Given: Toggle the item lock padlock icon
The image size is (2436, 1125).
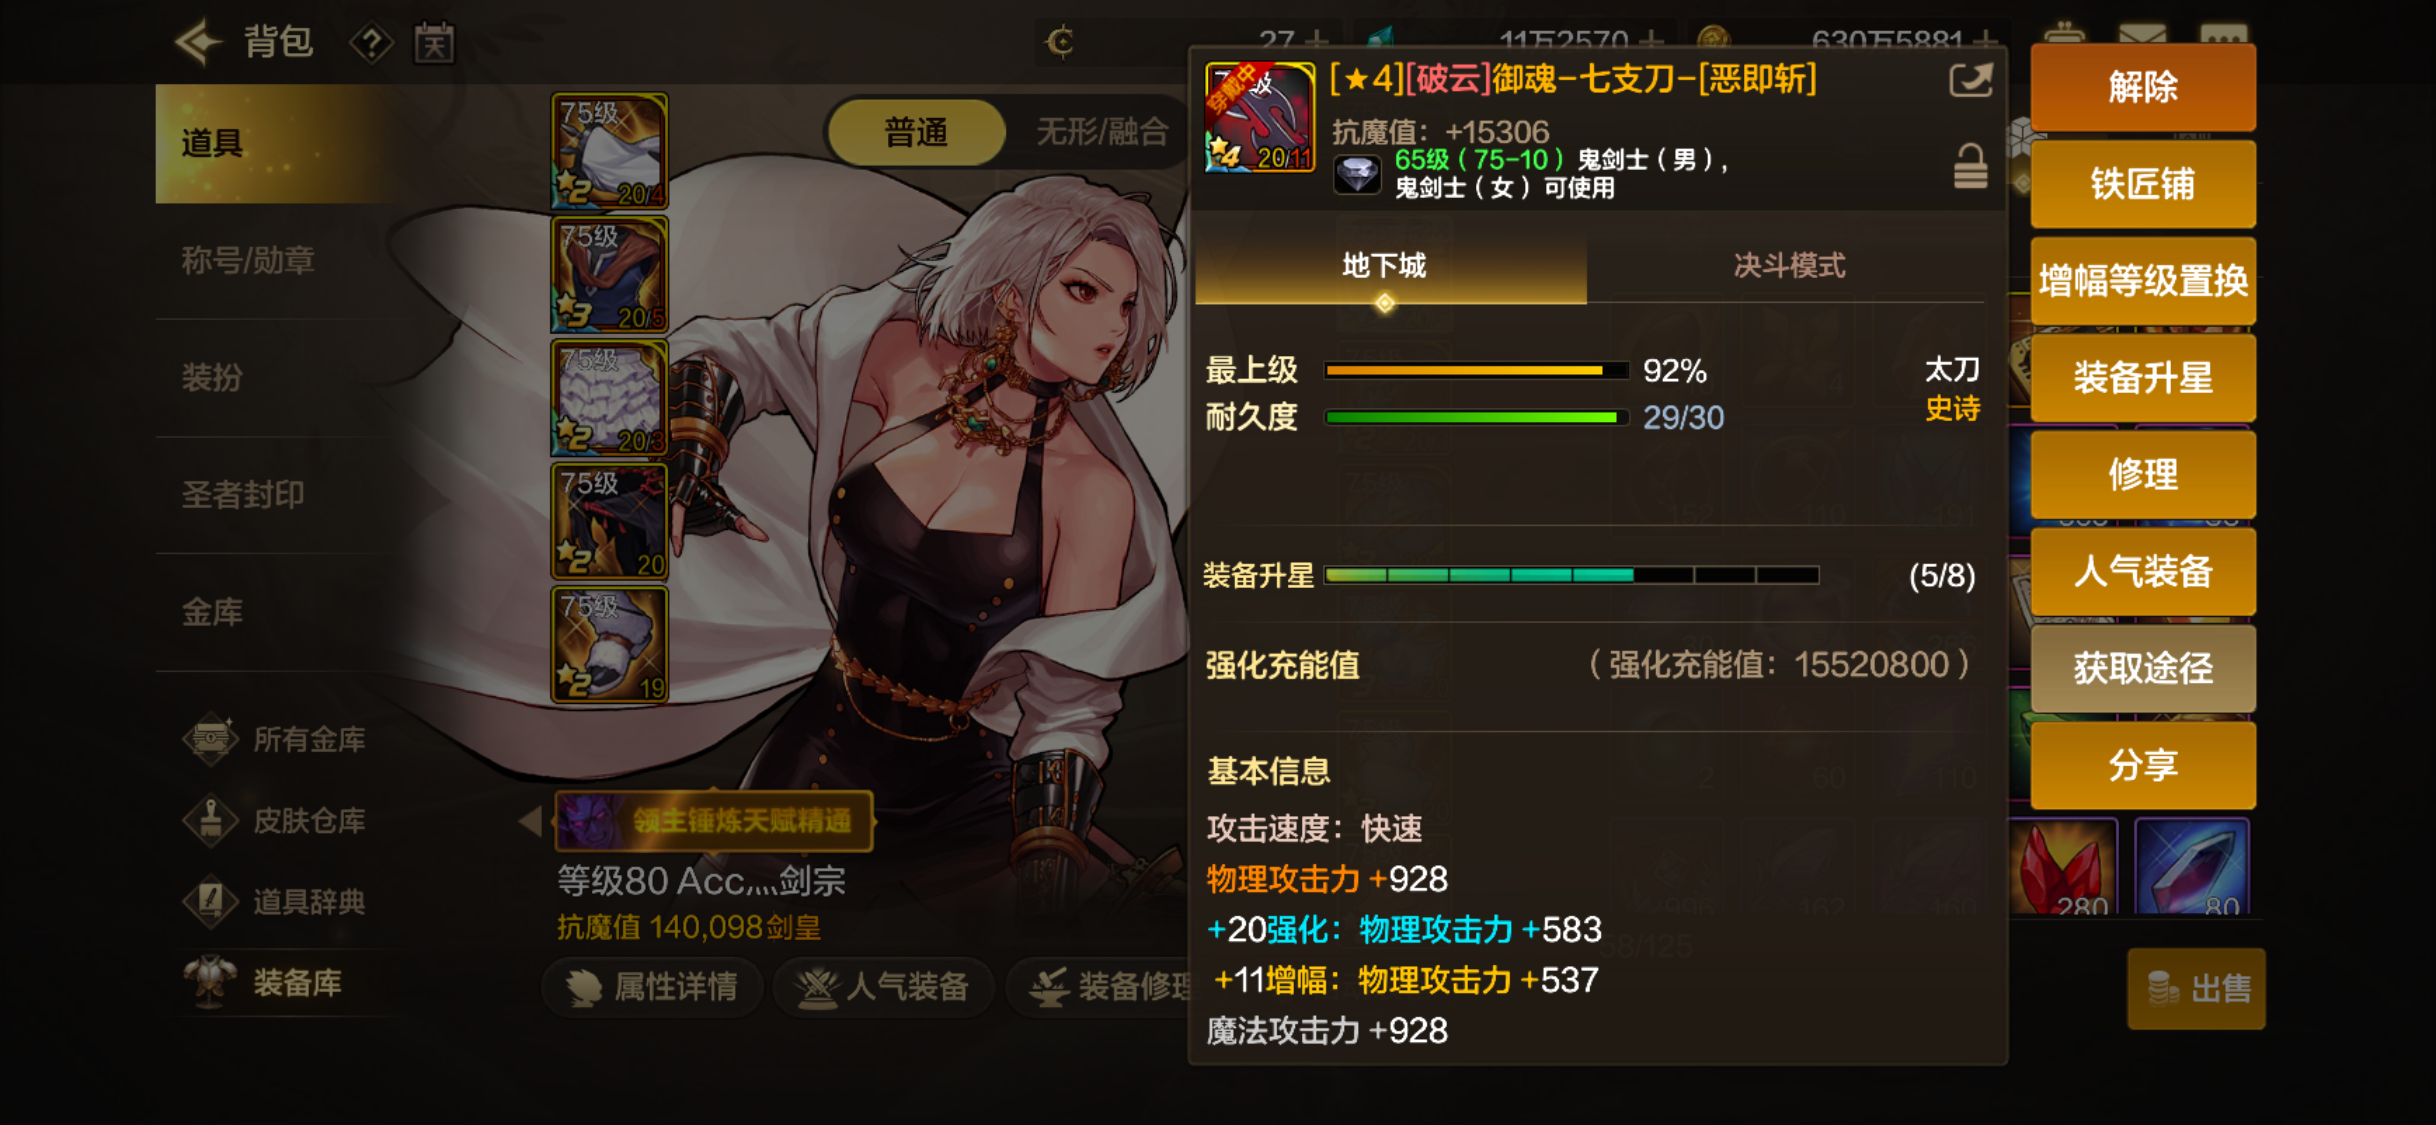Looking at the screenshot, I should (x=1970, y=166).
